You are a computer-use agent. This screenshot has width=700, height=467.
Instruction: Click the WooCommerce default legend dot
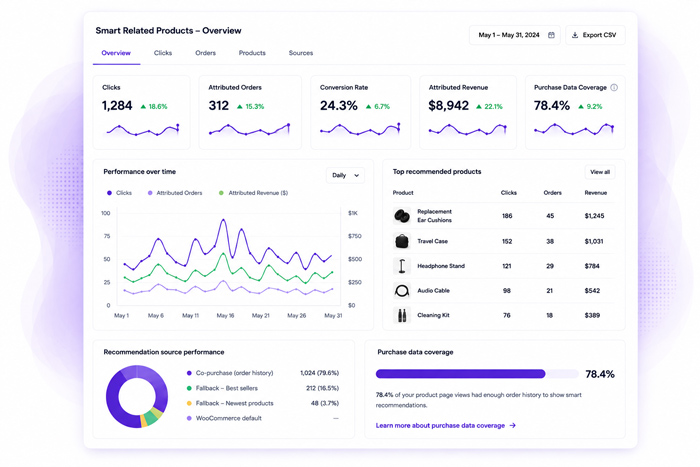tap(189, 418)
